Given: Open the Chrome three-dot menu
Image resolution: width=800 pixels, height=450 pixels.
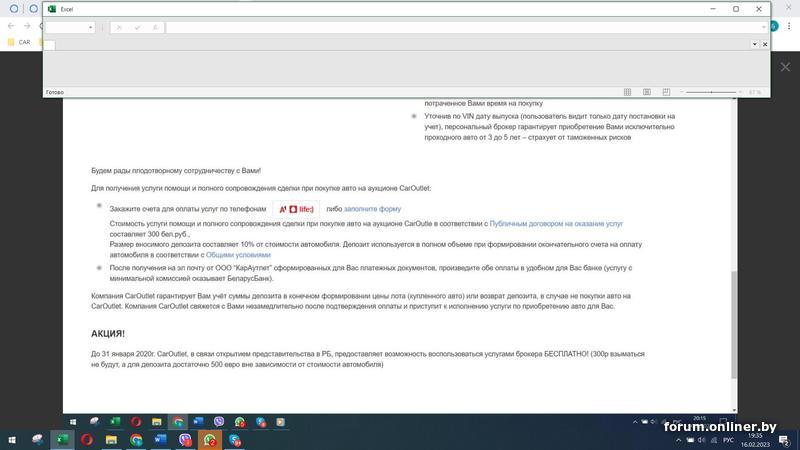Looking at the screenshot, I should click(x=789, y=26).
